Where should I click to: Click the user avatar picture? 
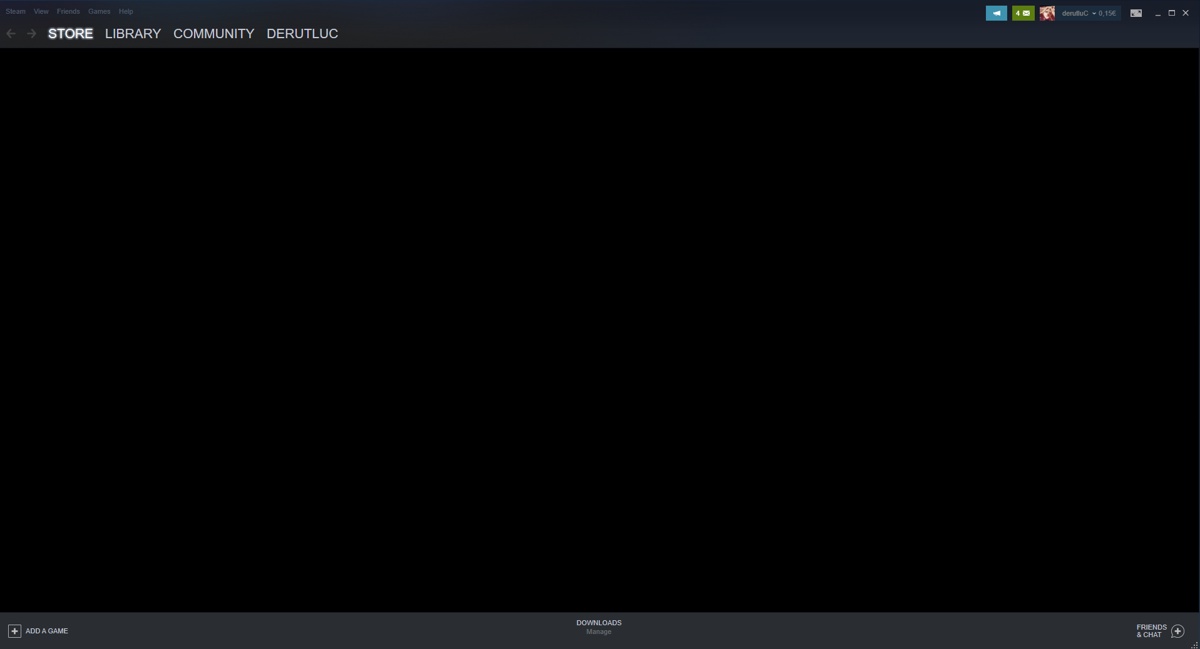(x=1047, y=13)
